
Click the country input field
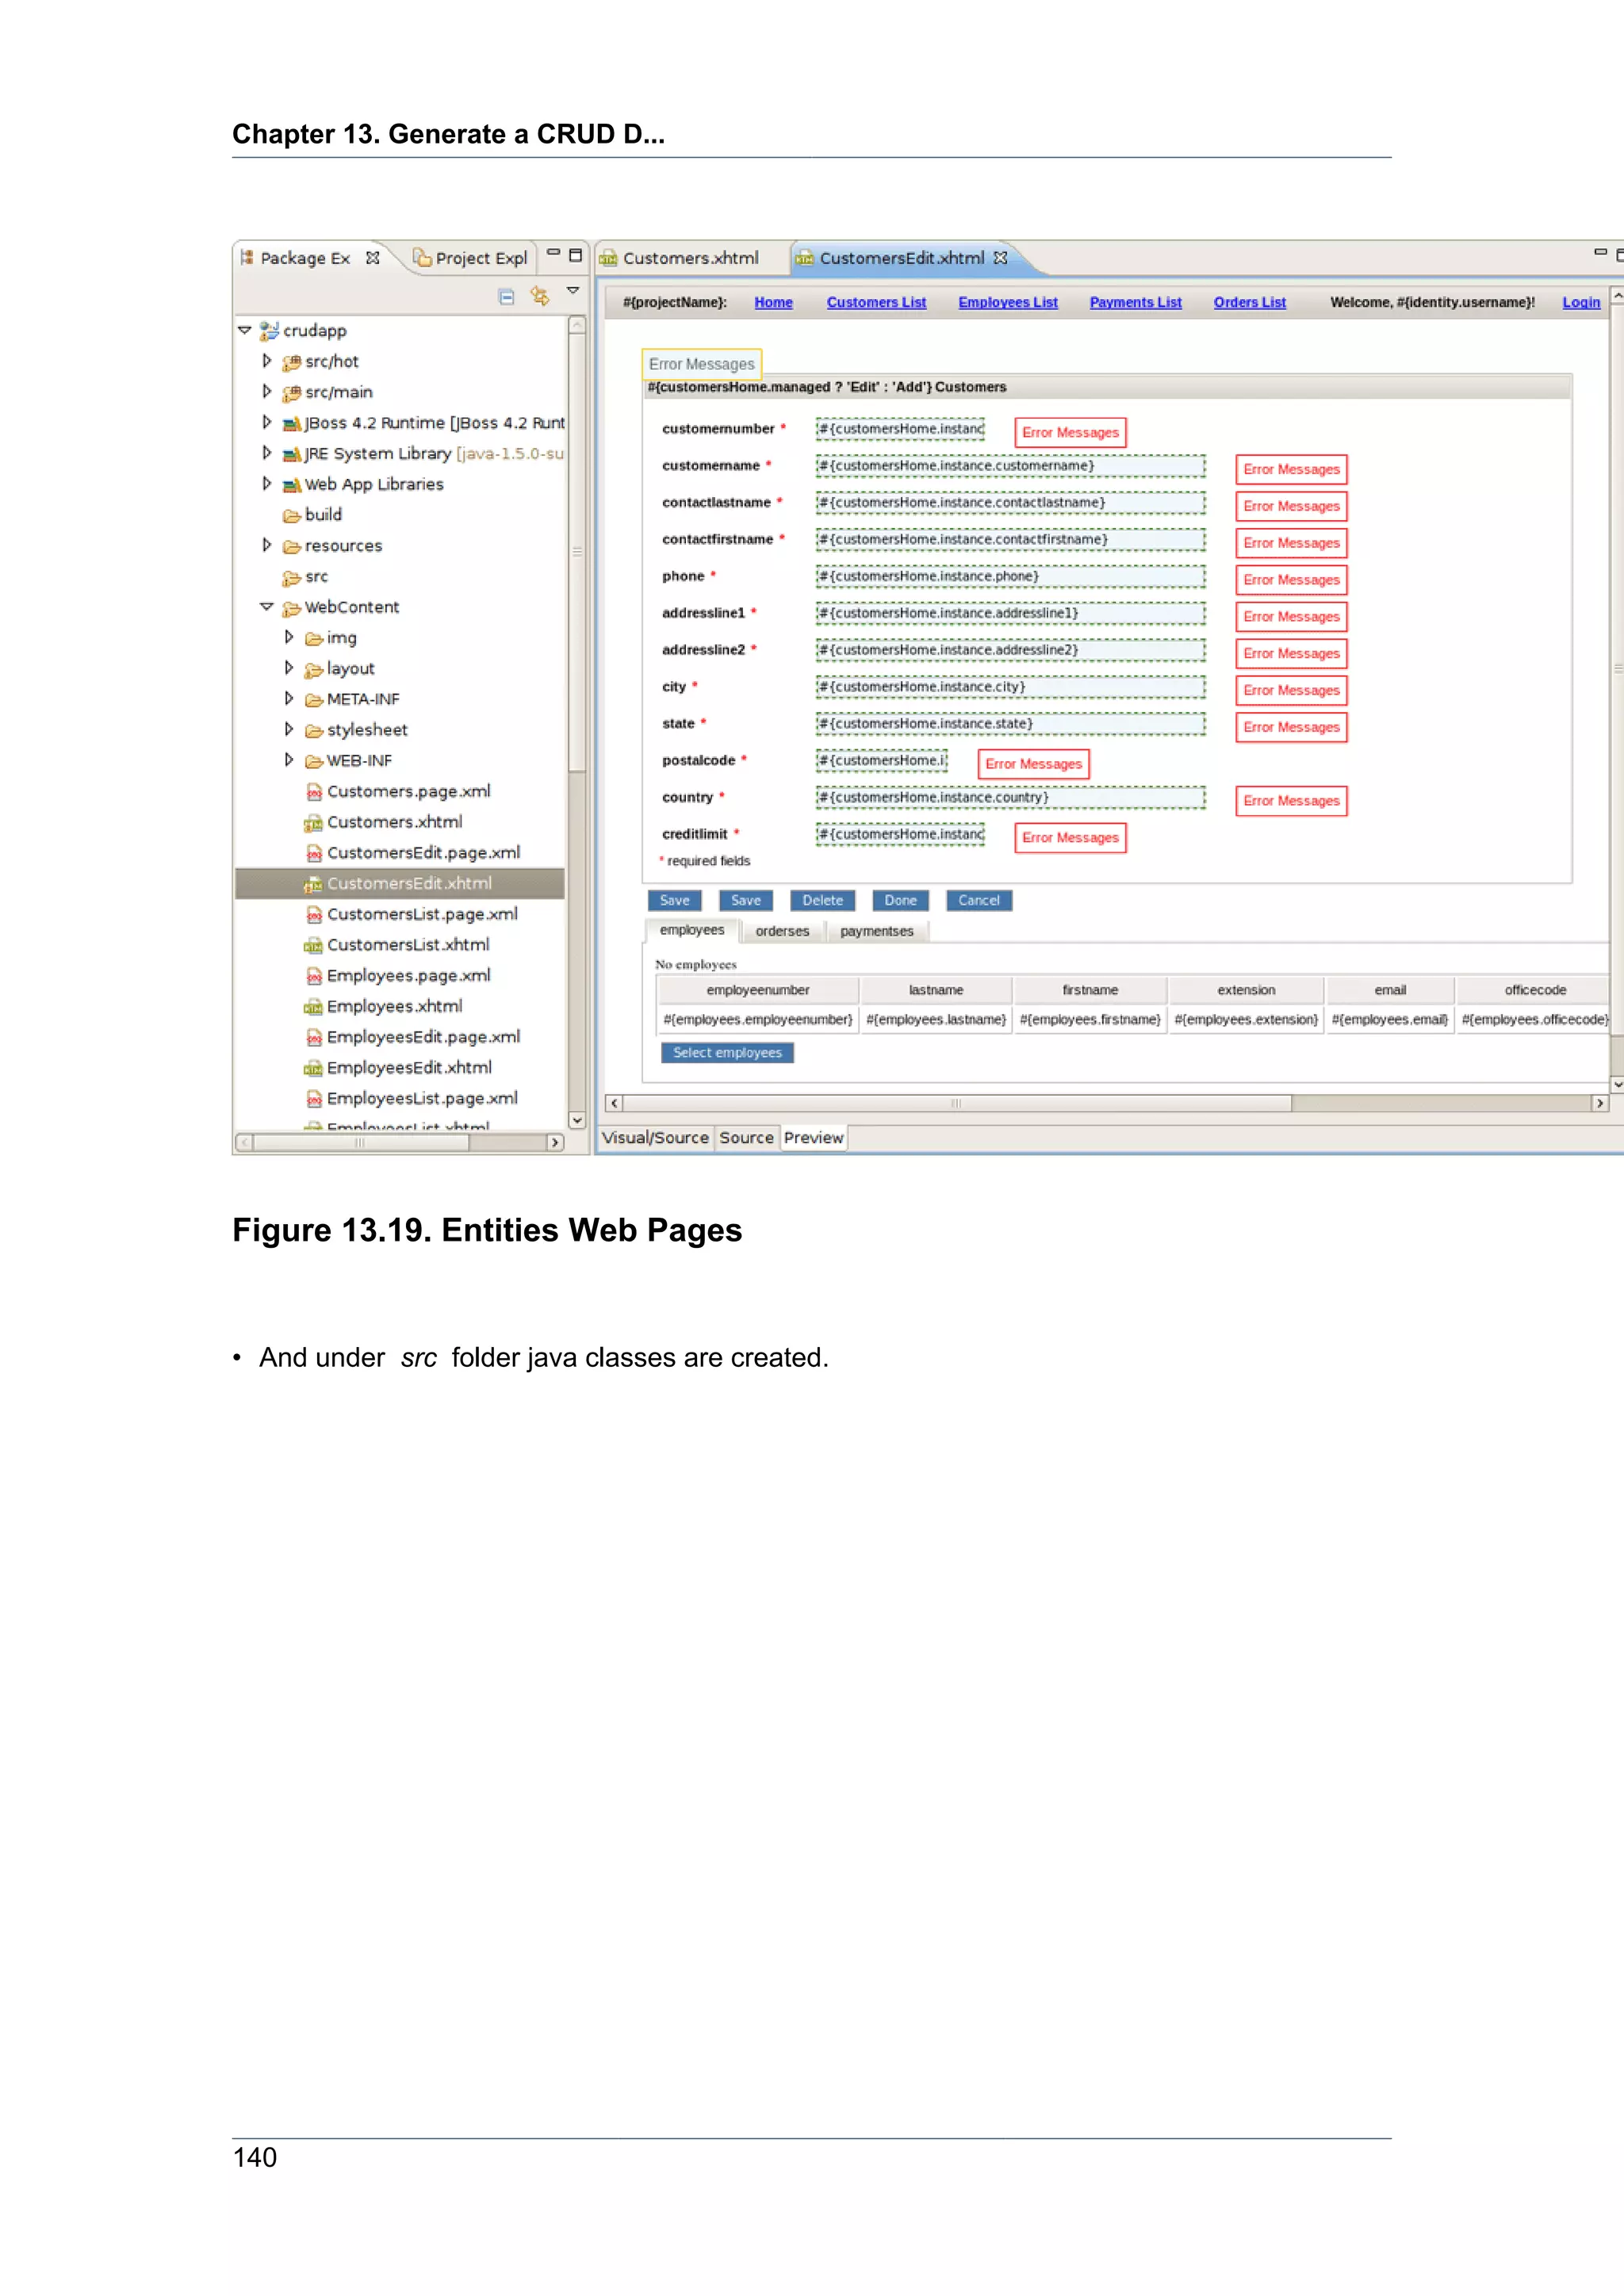click(1010, 798)
